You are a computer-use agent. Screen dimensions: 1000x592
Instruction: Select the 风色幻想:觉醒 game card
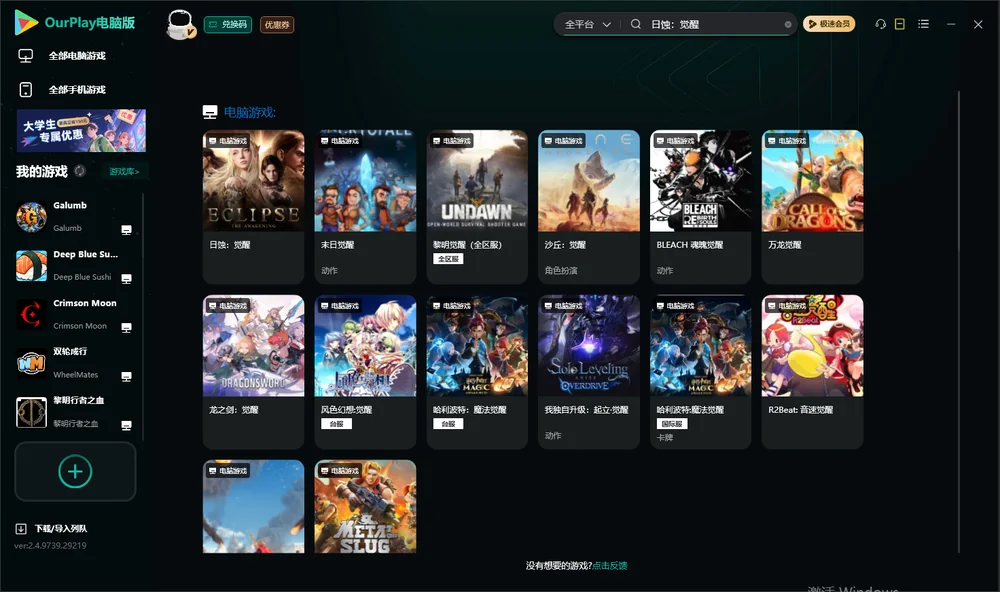pos(365,372)
